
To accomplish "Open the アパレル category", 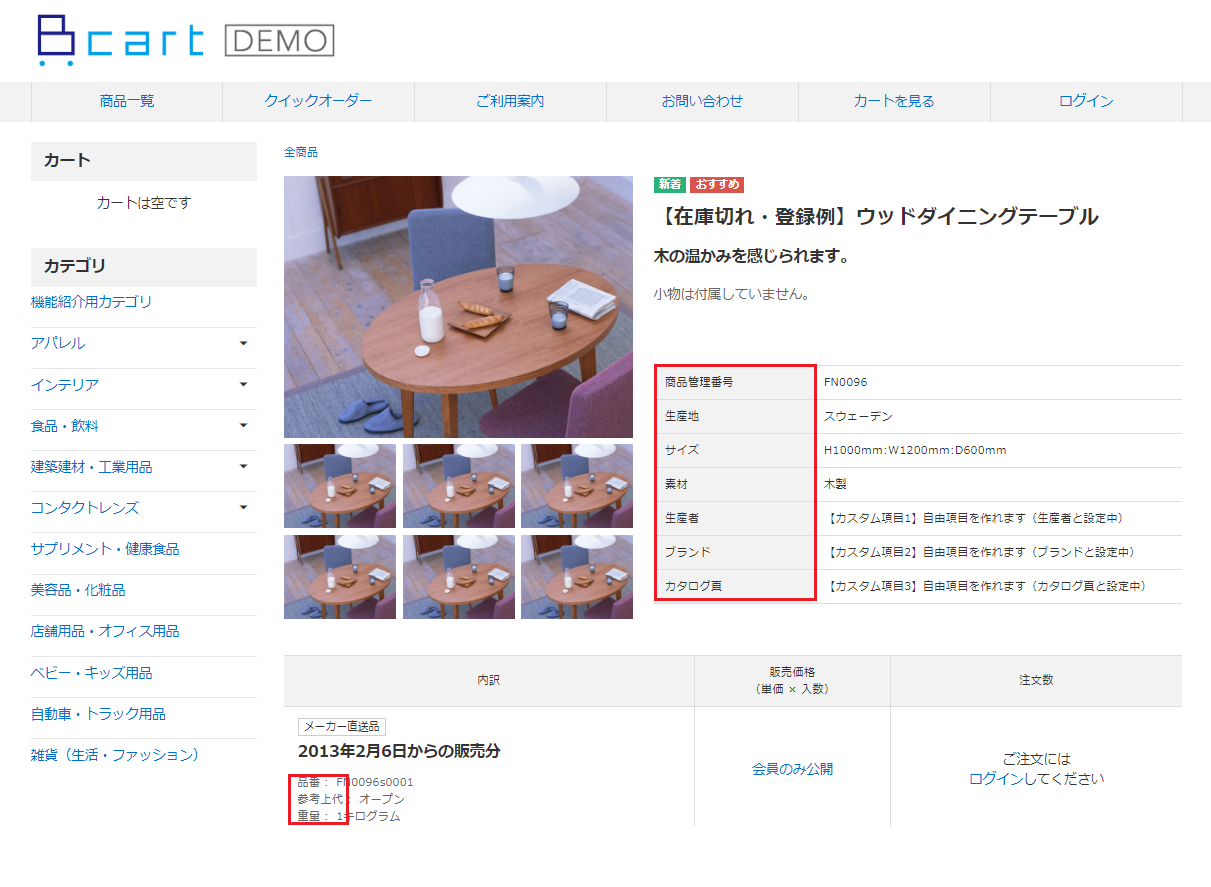I will [x=58, y=343].
